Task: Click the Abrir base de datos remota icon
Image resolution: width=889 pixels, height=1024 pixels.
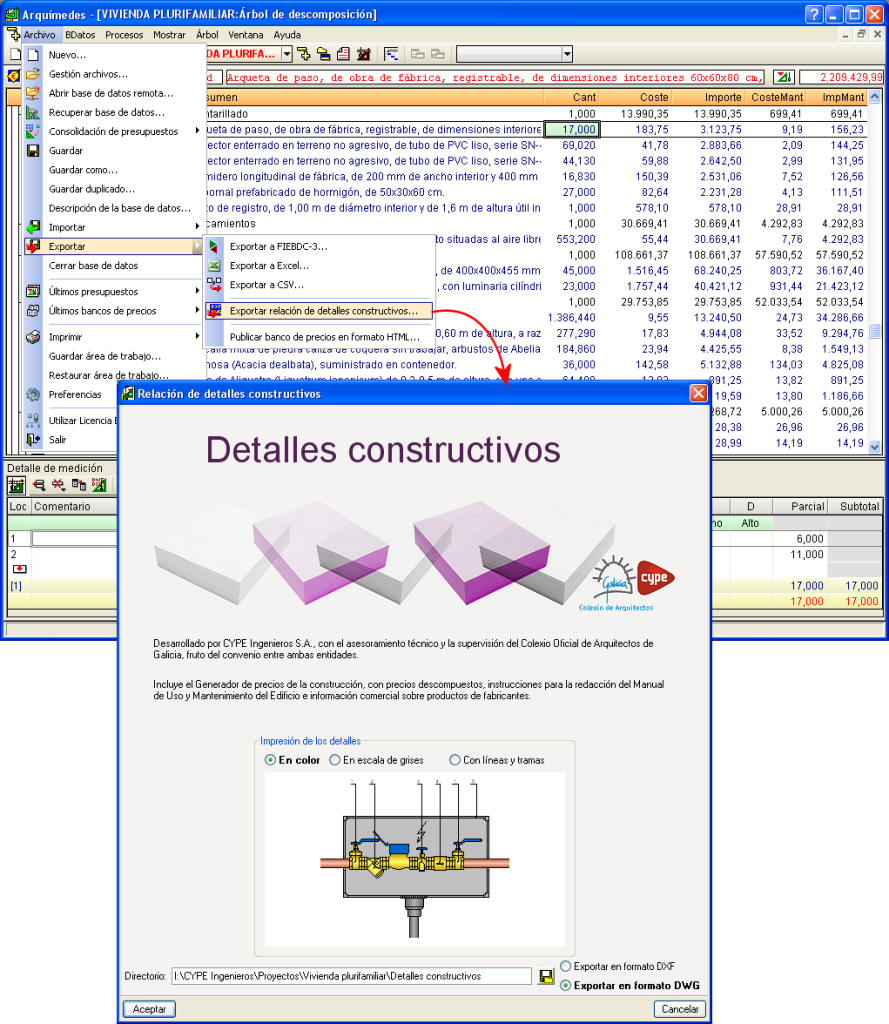Action: 33,93
